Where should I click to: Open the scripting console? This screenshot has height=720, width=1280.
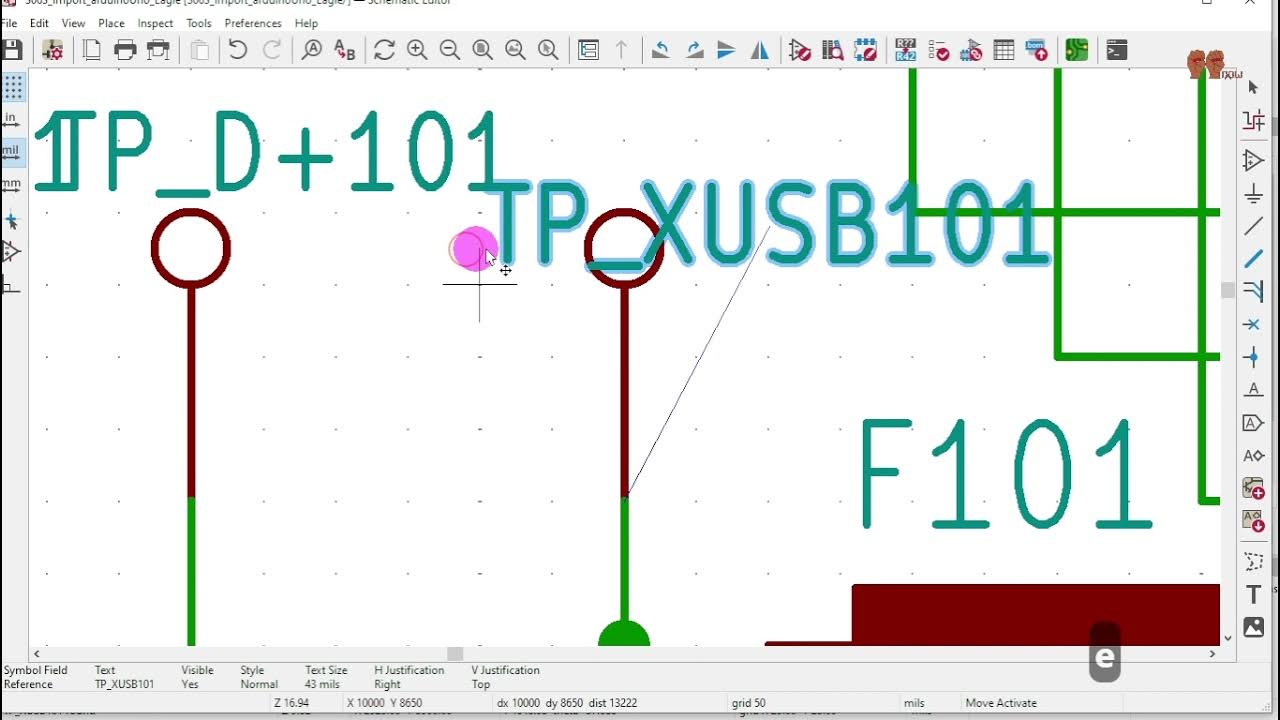click(x=1117, y=50)
